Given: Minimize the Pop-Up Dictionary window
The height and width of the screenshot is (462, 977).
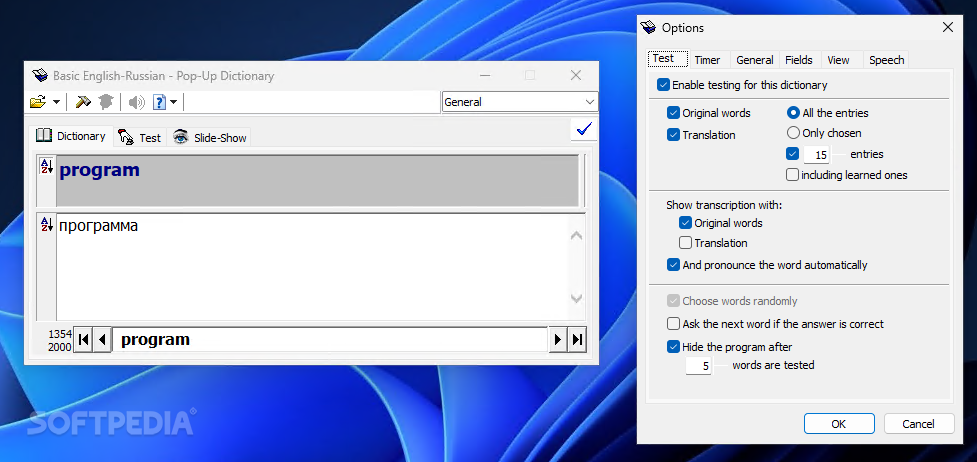Looking at the screenshot, I should click(x=485, y=75).
